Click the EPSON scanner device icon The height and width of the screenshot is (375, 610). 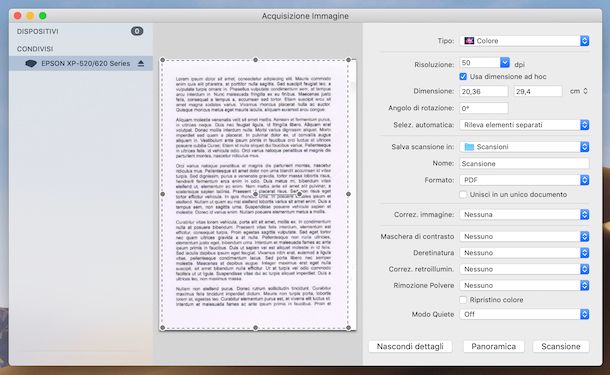31,63
